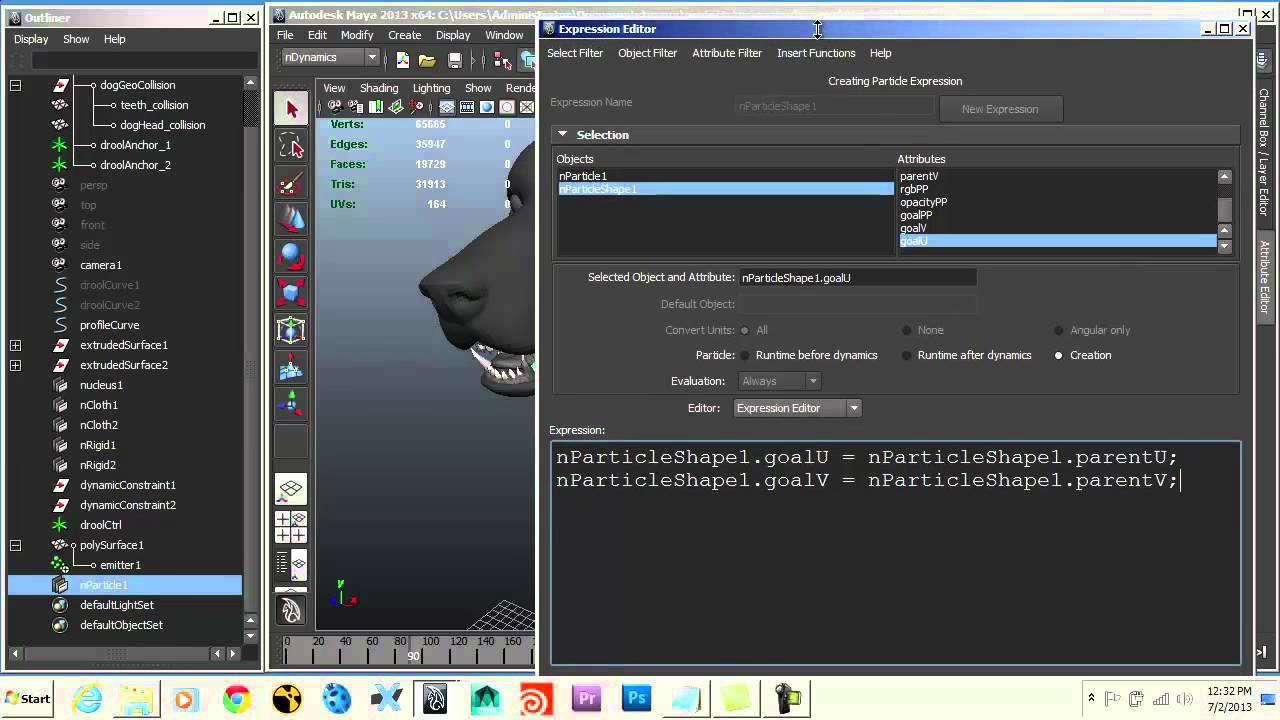This screenshot has width=1280, height=720.
Task: Choose the Move tool cone icon
Action: pos(291,219)
